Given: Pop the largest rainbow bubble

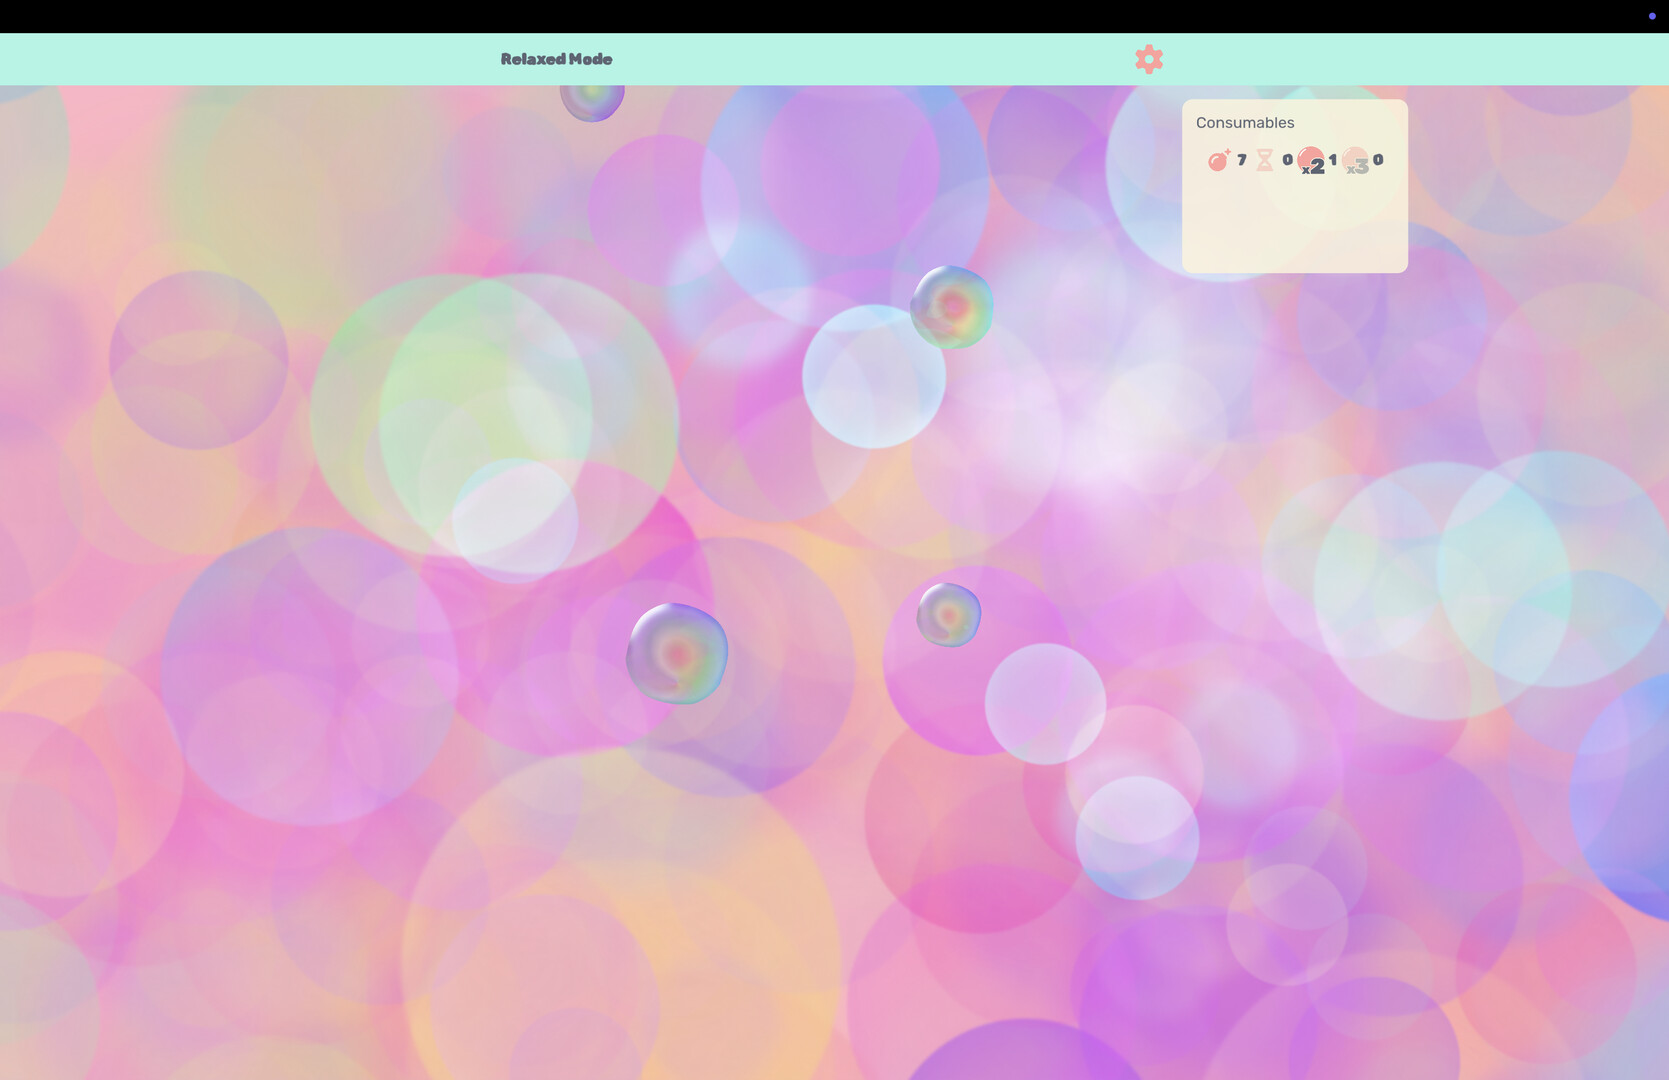Looking at the screenshot, I should coord(677,654).
